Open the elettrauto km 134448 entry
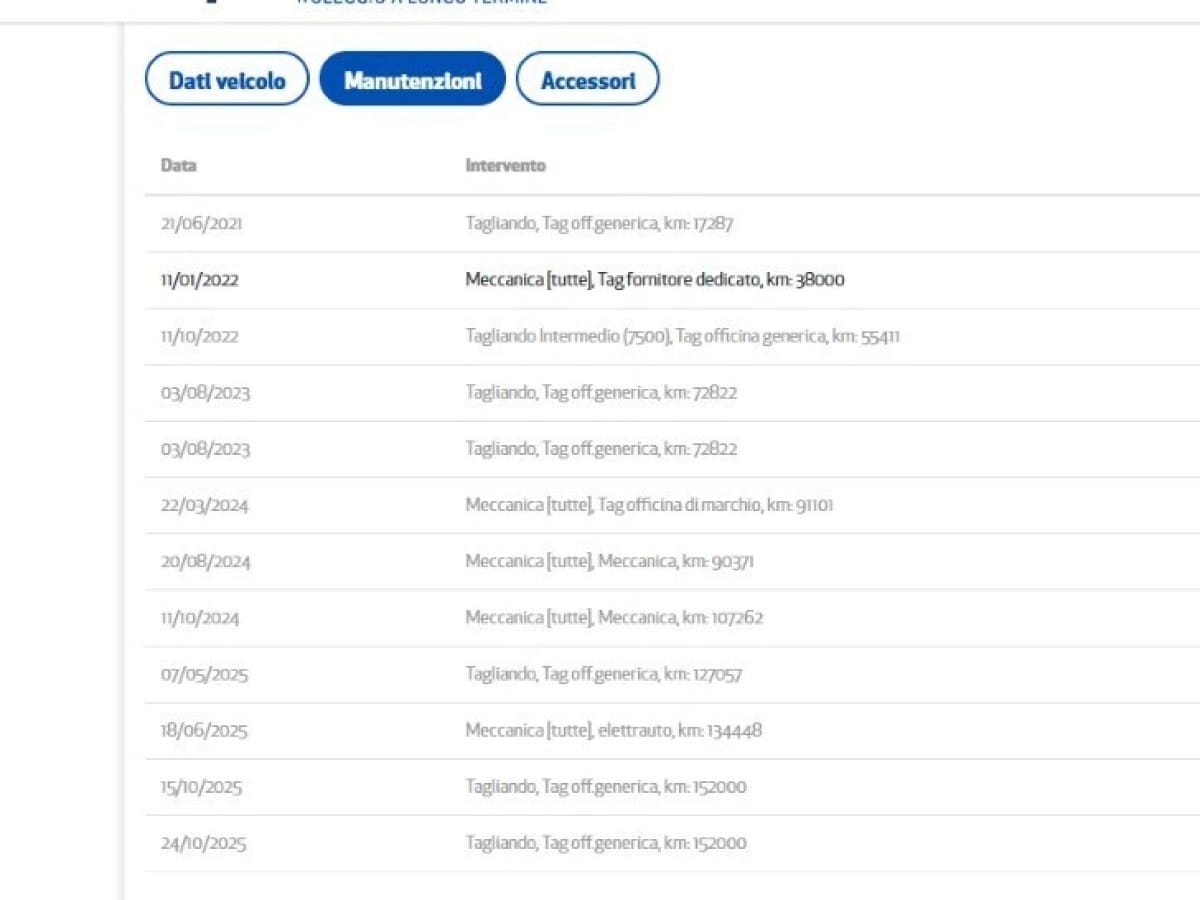The image size is (1200, 900). (613, 731)
